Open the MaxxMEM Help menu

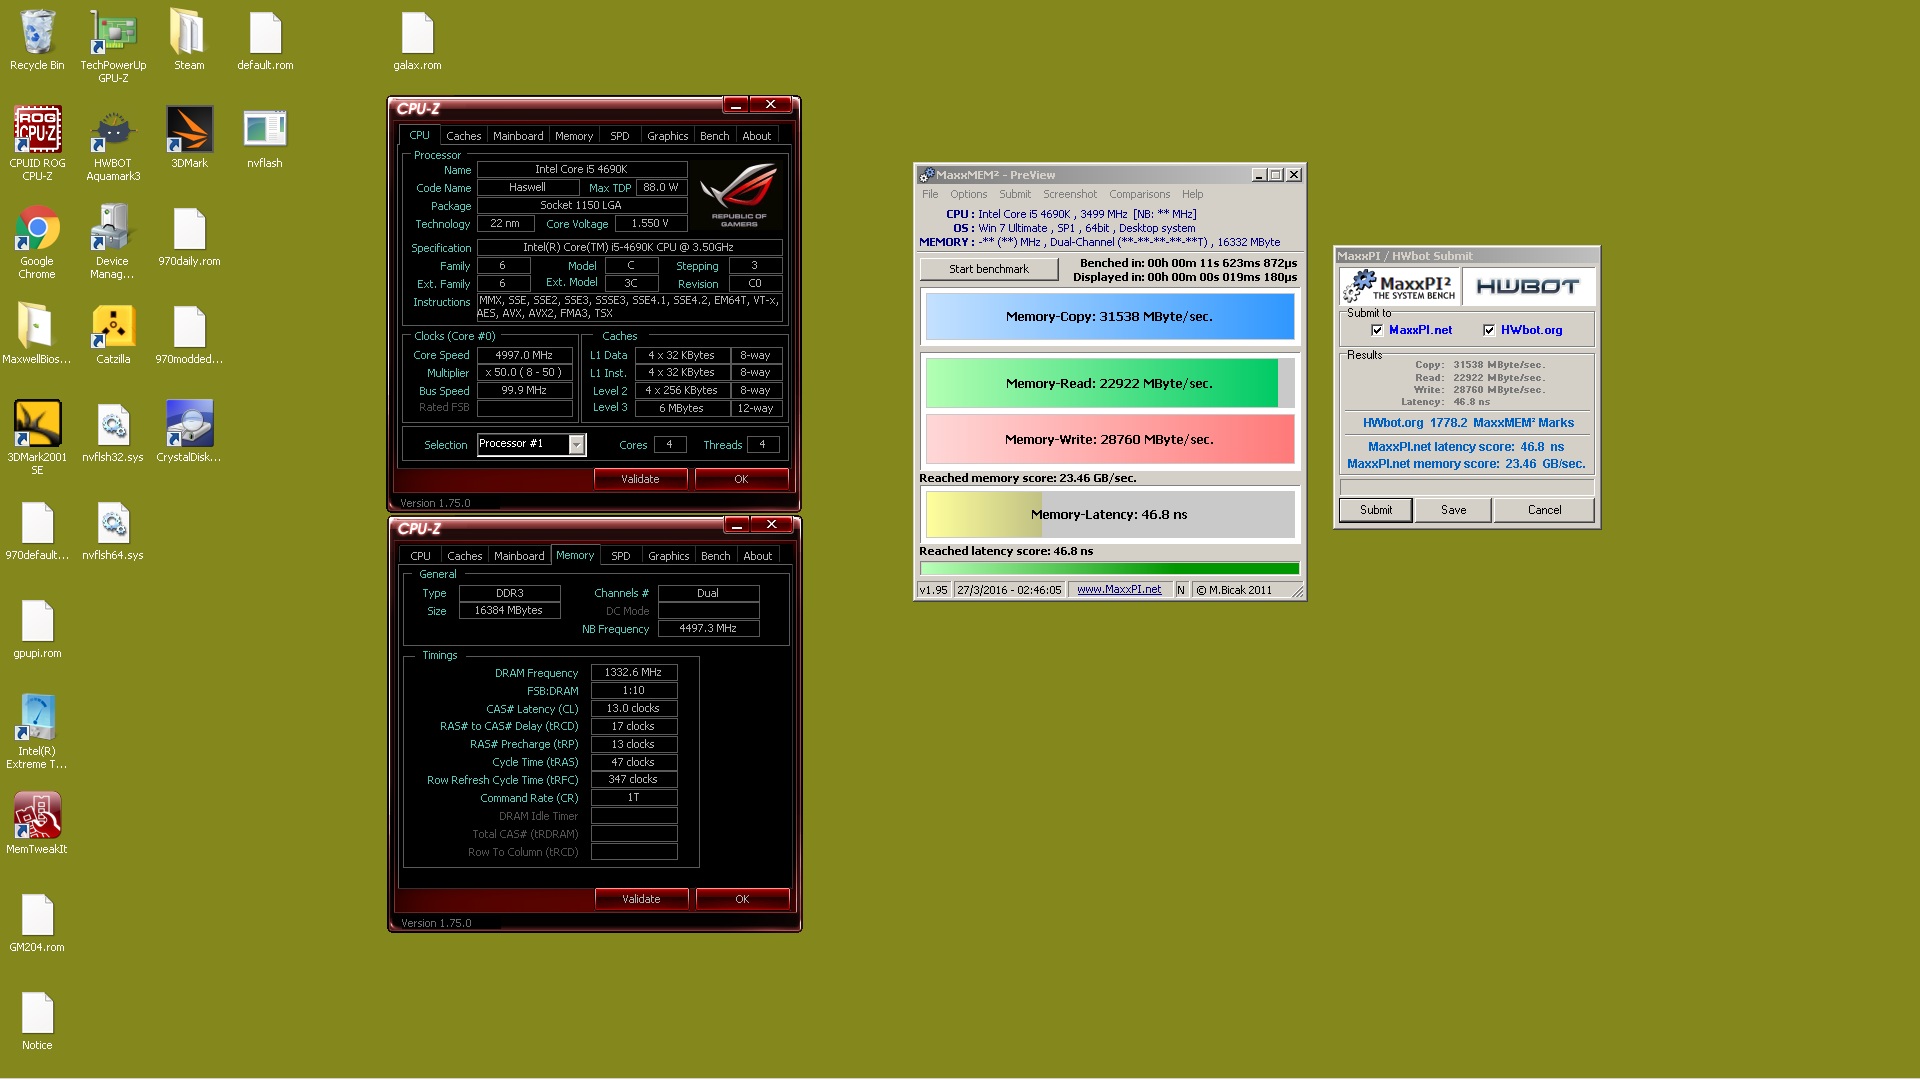(1192, 194)
